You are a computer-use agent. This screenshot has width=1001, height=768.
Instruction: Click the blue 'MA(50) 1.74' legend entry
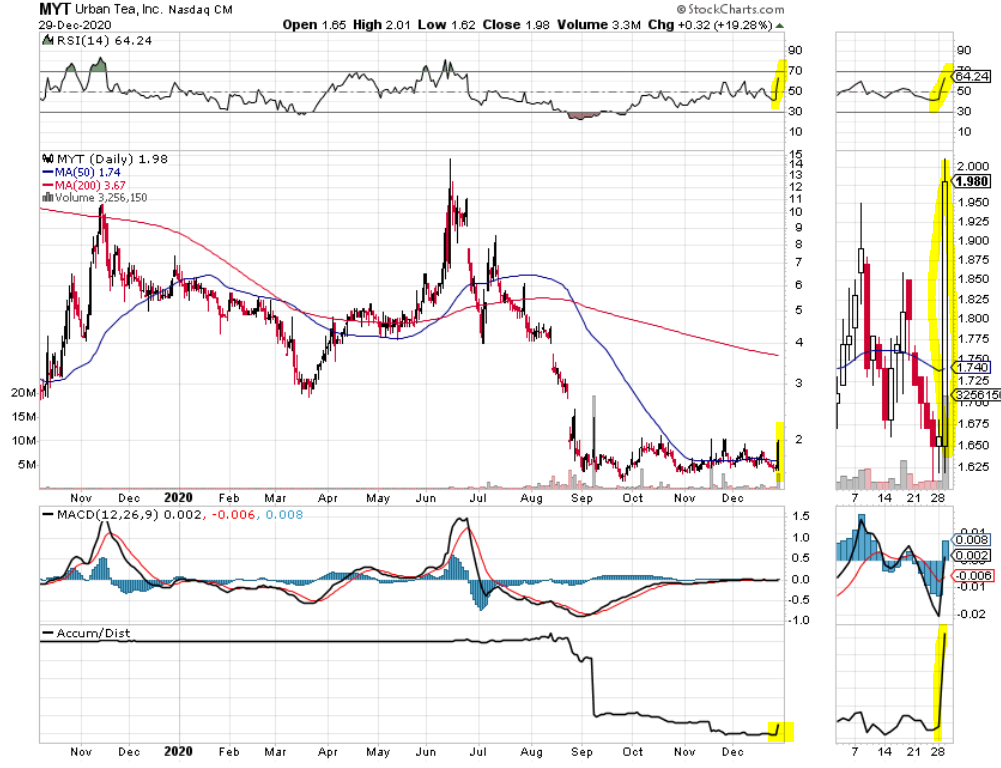pos(81,172)
